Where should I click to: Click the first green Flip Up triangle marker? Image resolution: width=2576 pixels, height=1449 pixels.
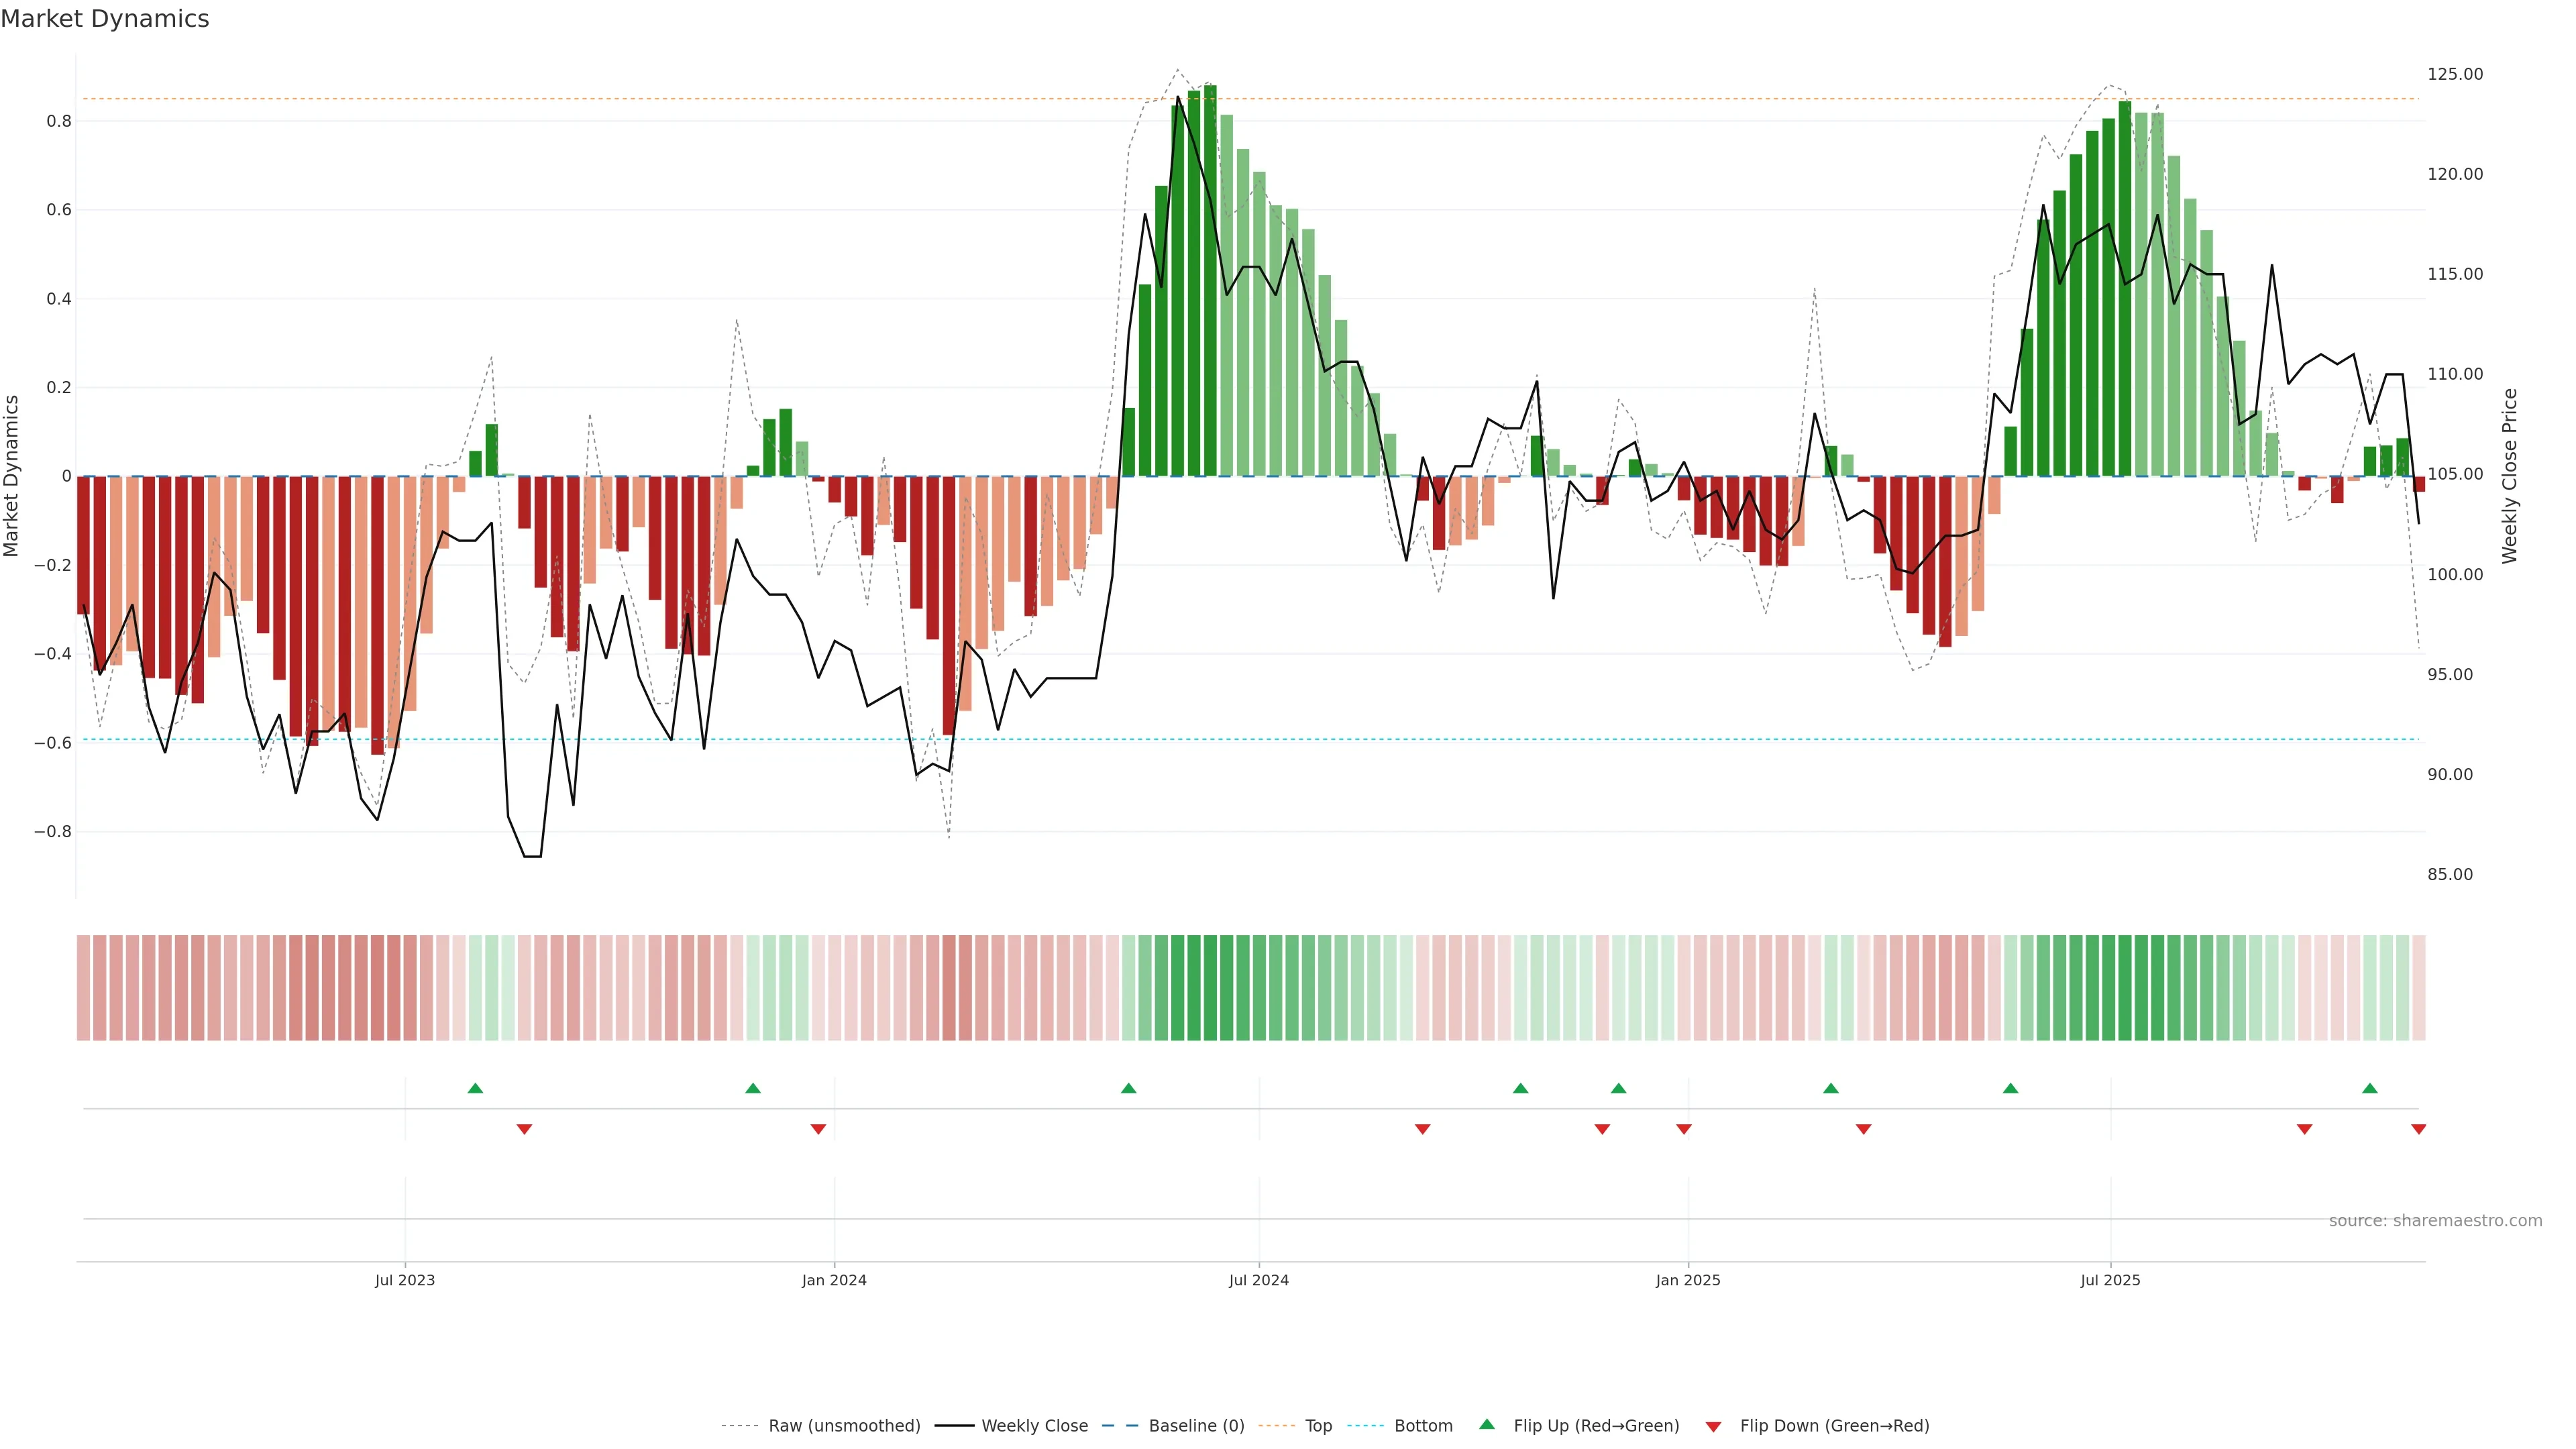tap(475, 1088)
